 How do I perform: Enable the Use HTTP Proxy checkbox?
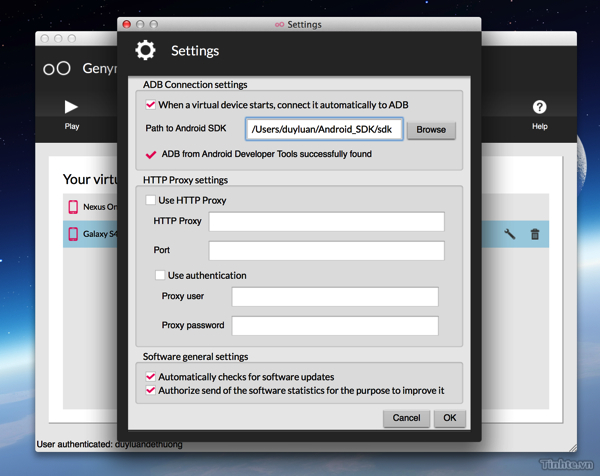coord(151,200)
